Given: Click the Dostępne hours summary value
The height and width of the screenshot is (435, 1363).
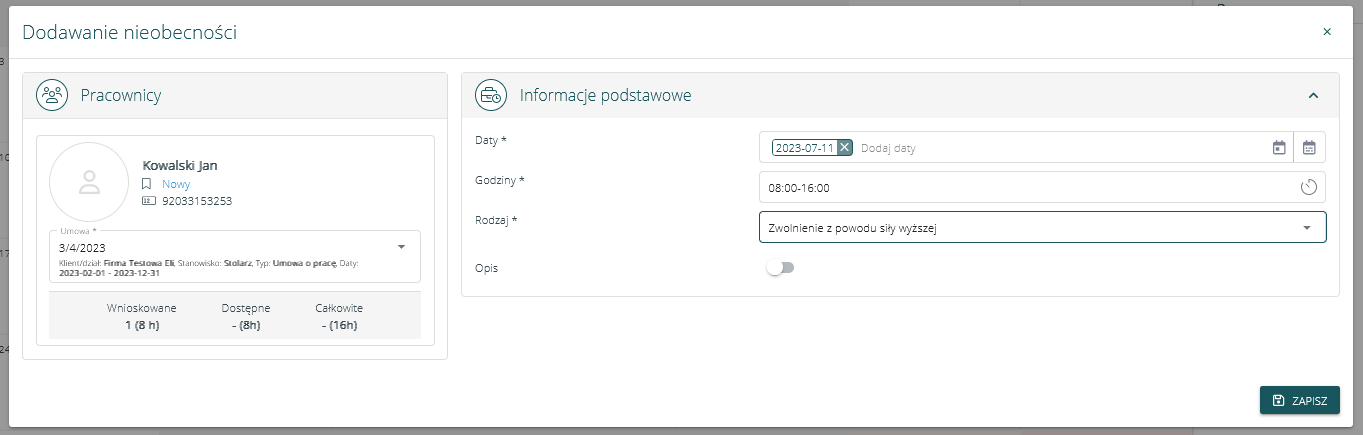Looking at the screenshot, I should tap(245, 324).
